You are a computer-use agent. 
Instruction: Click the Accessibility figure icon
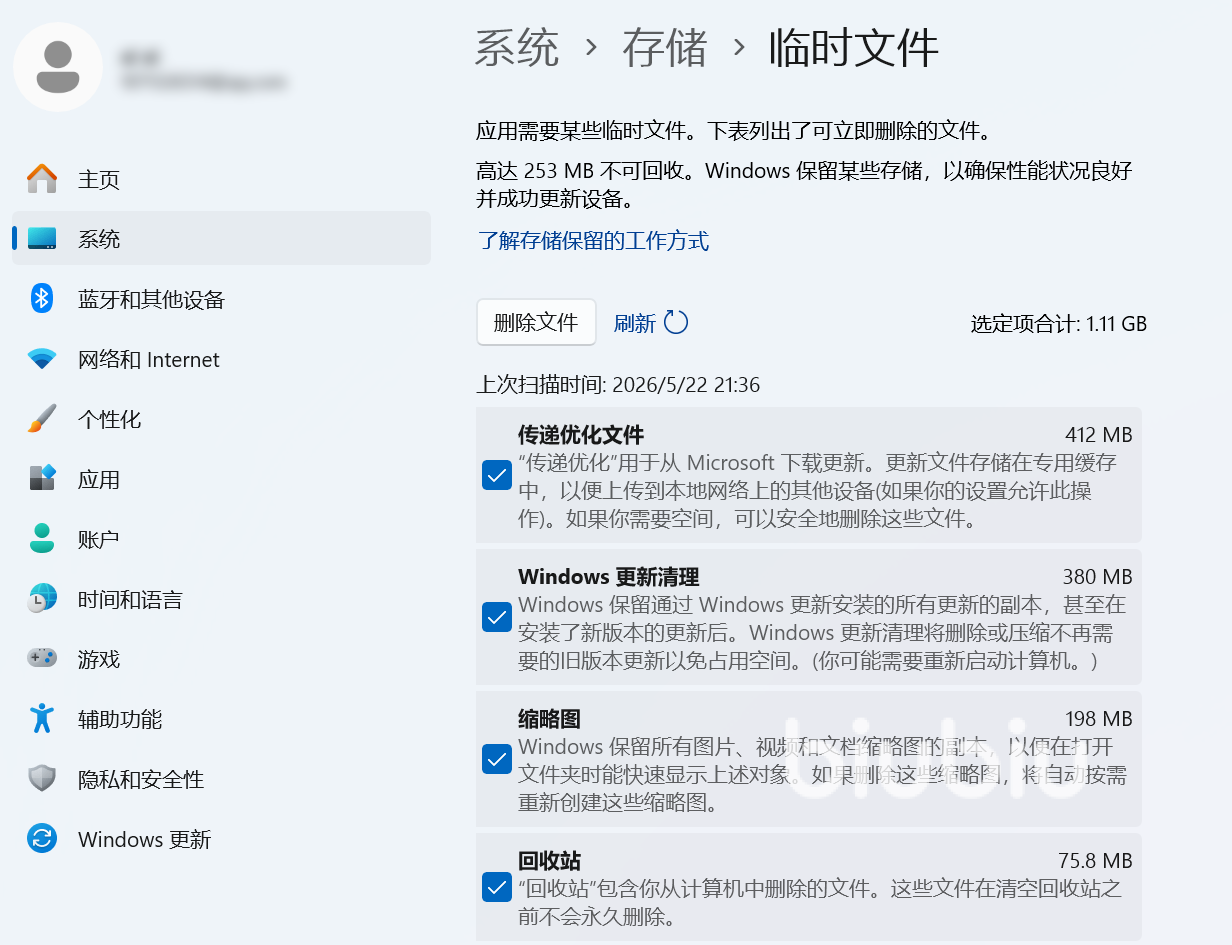(42, 718)
